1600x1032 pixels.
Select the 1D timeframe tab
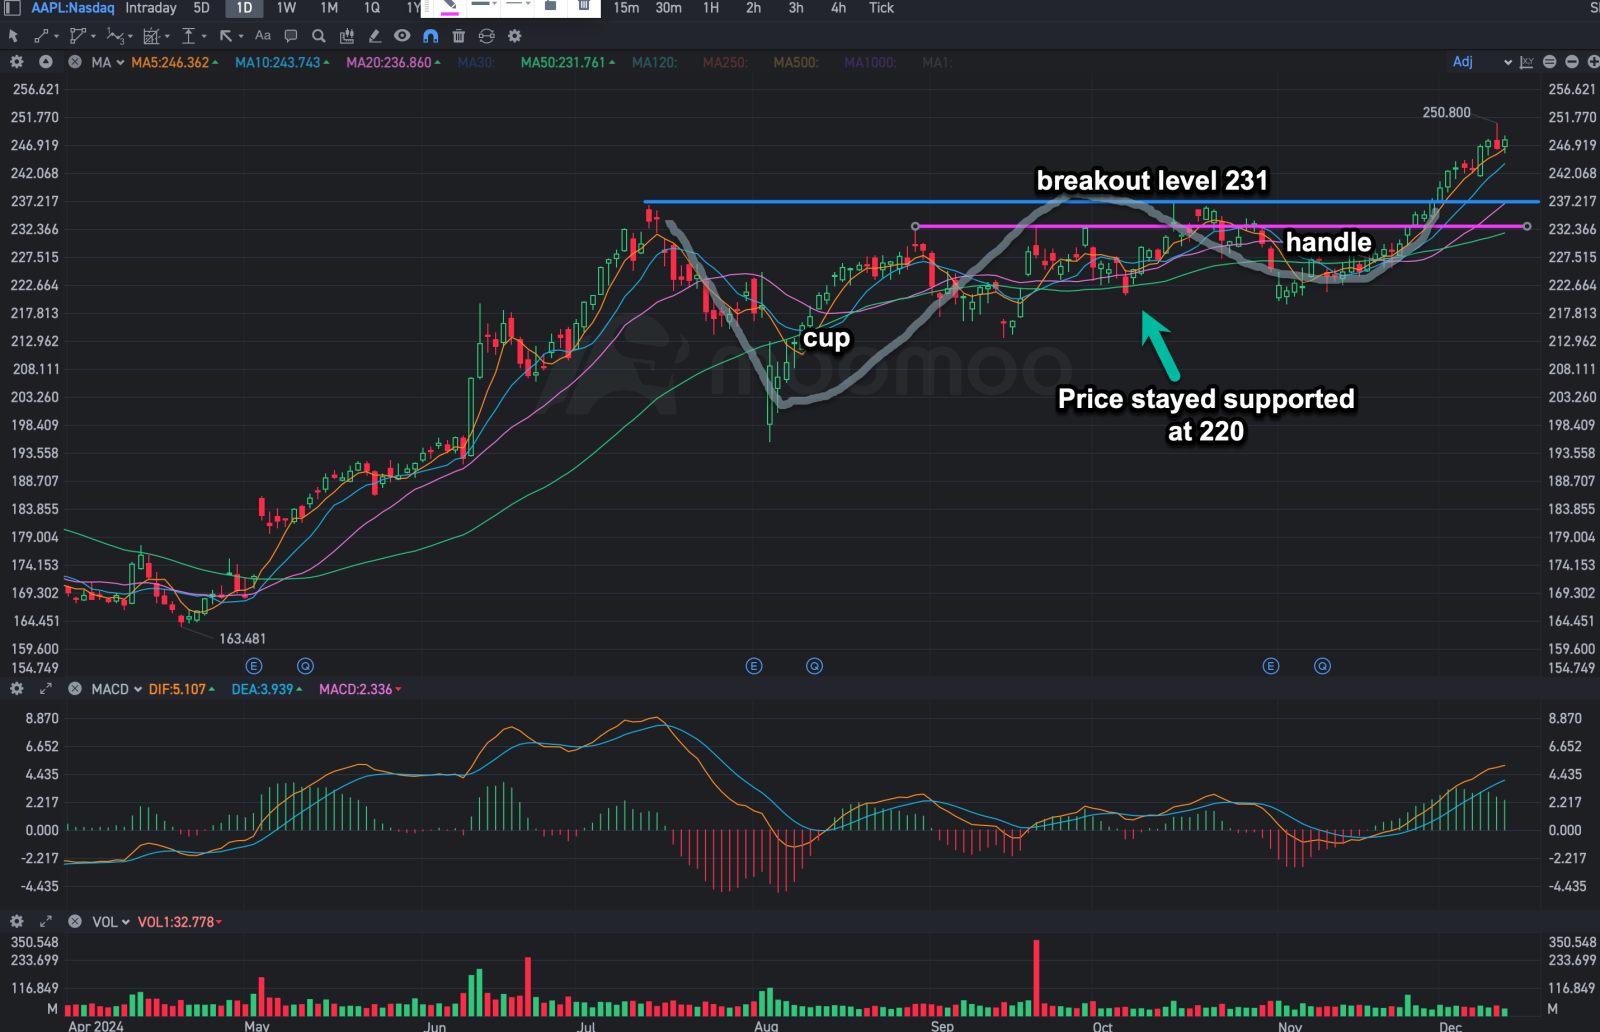(x=245, y=8)
